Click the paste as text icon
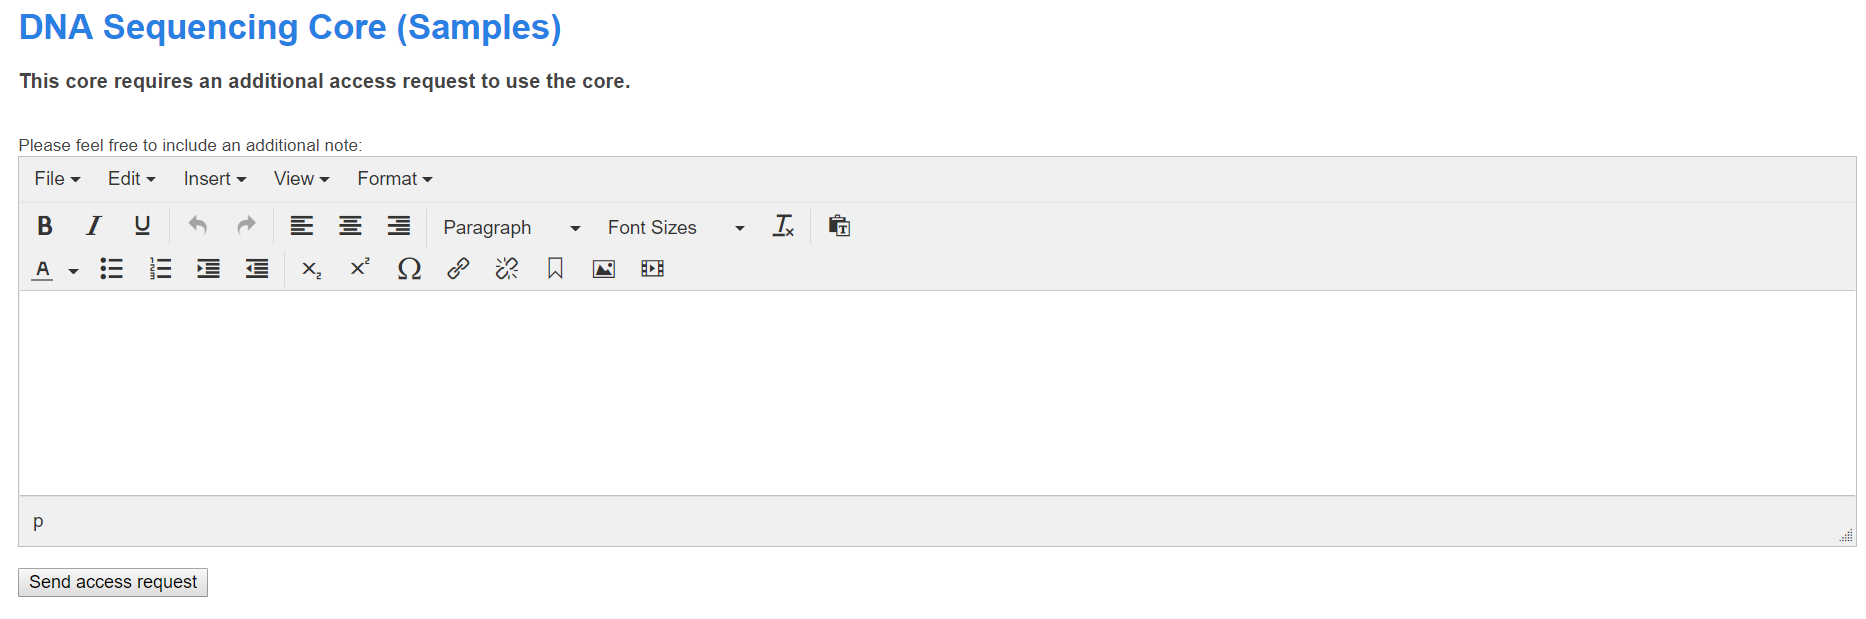Viewport: 1866px width, 619px height. tap(839, 226)
